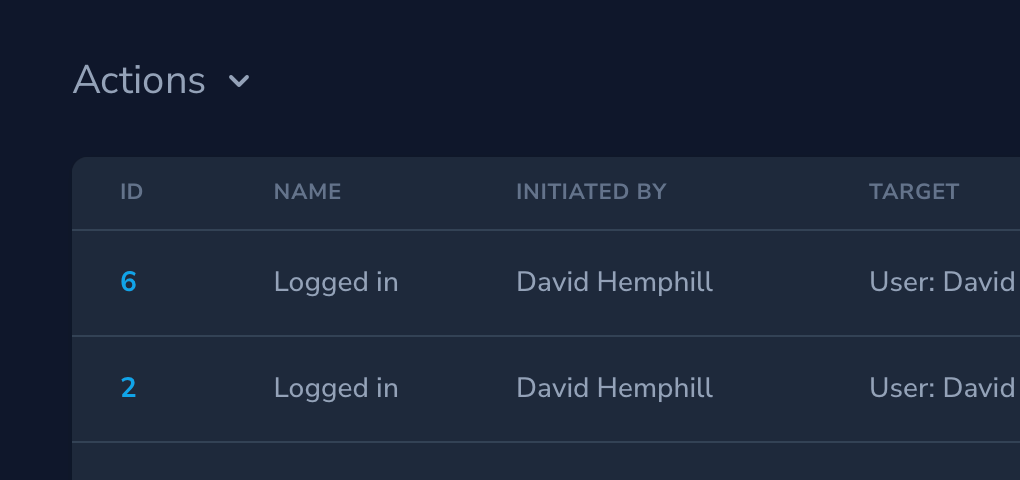Open action with ID 6

tap(129, 283)
